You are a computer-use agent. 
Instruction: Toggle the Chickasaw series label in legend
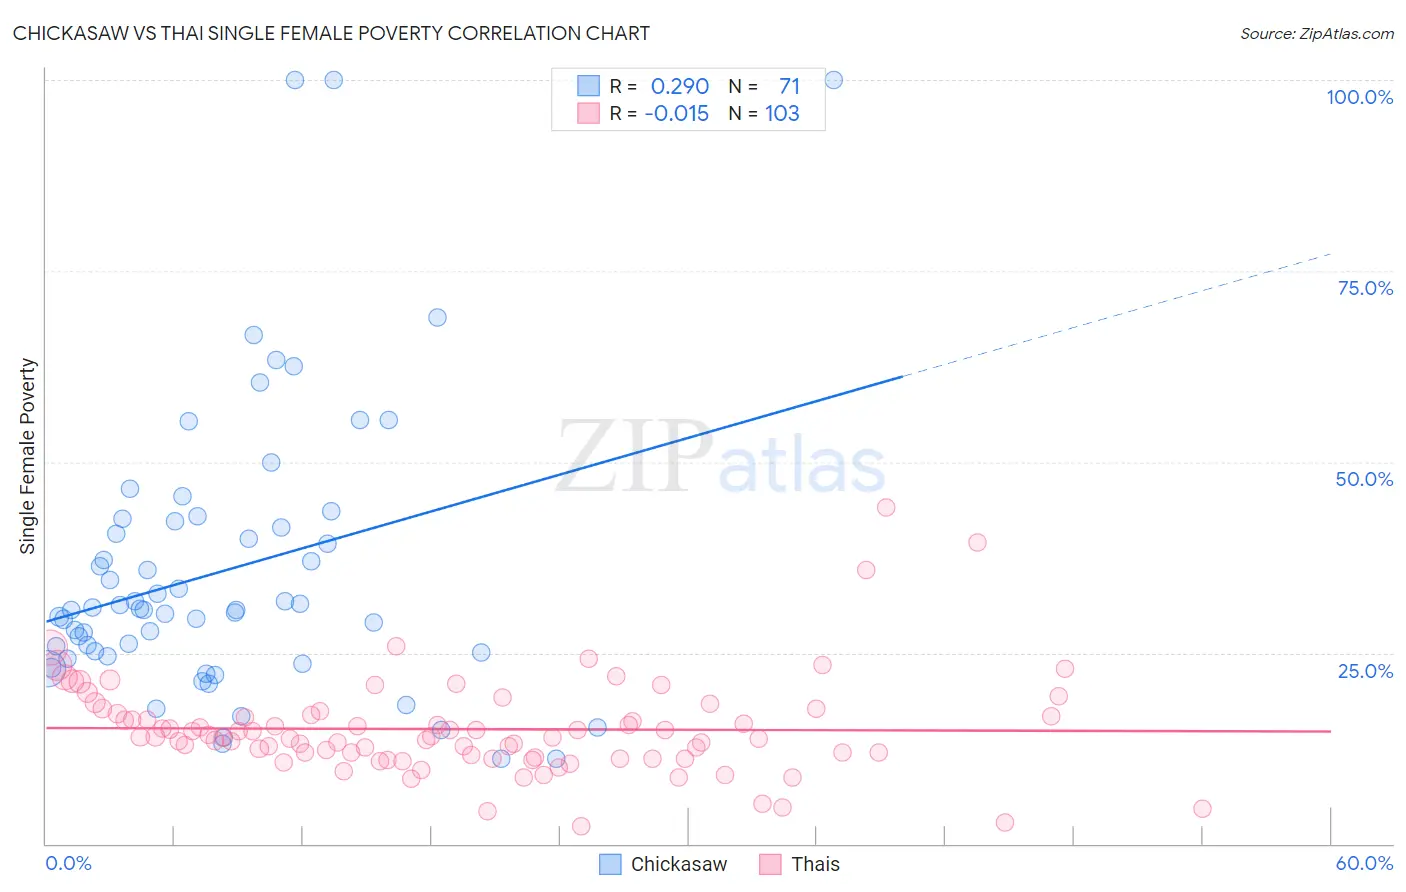(x=679, y=864)
